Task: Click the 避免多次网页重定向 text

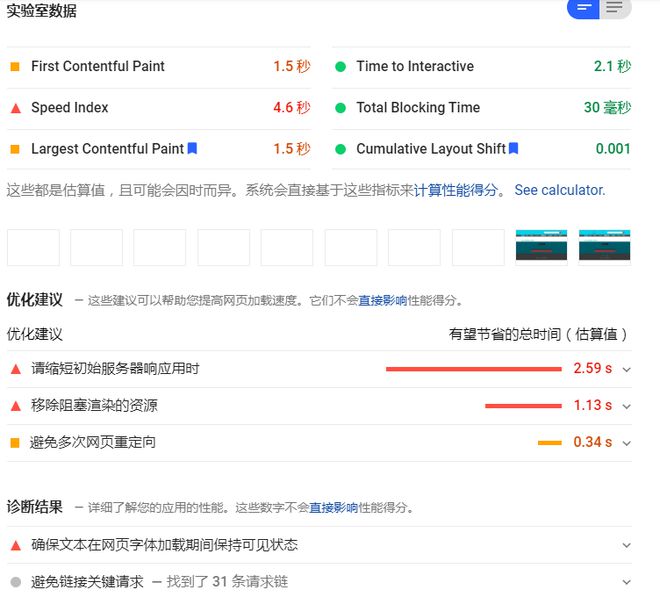Action: (x=93, y=442)
